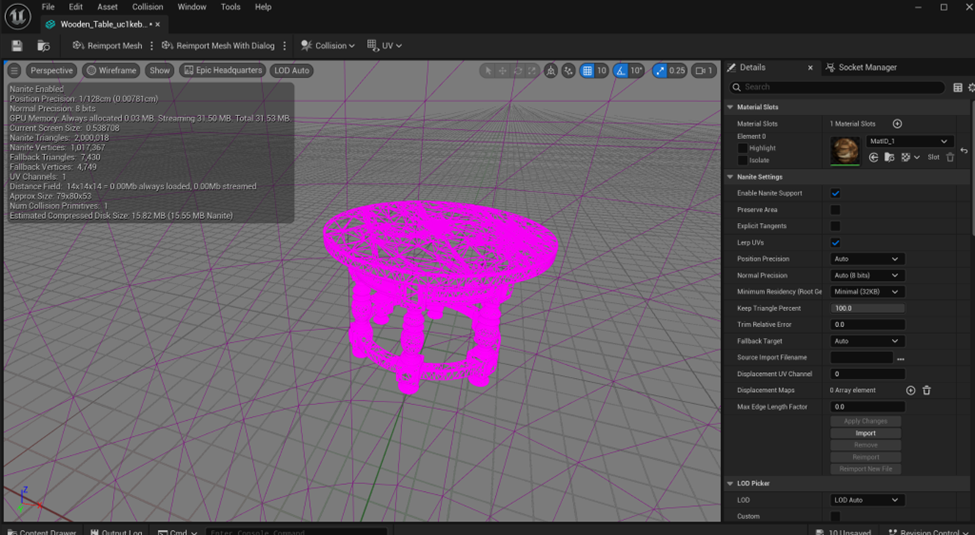Open scale snap value 0.25
The image size is (975, 535).
tap(677, 71)
